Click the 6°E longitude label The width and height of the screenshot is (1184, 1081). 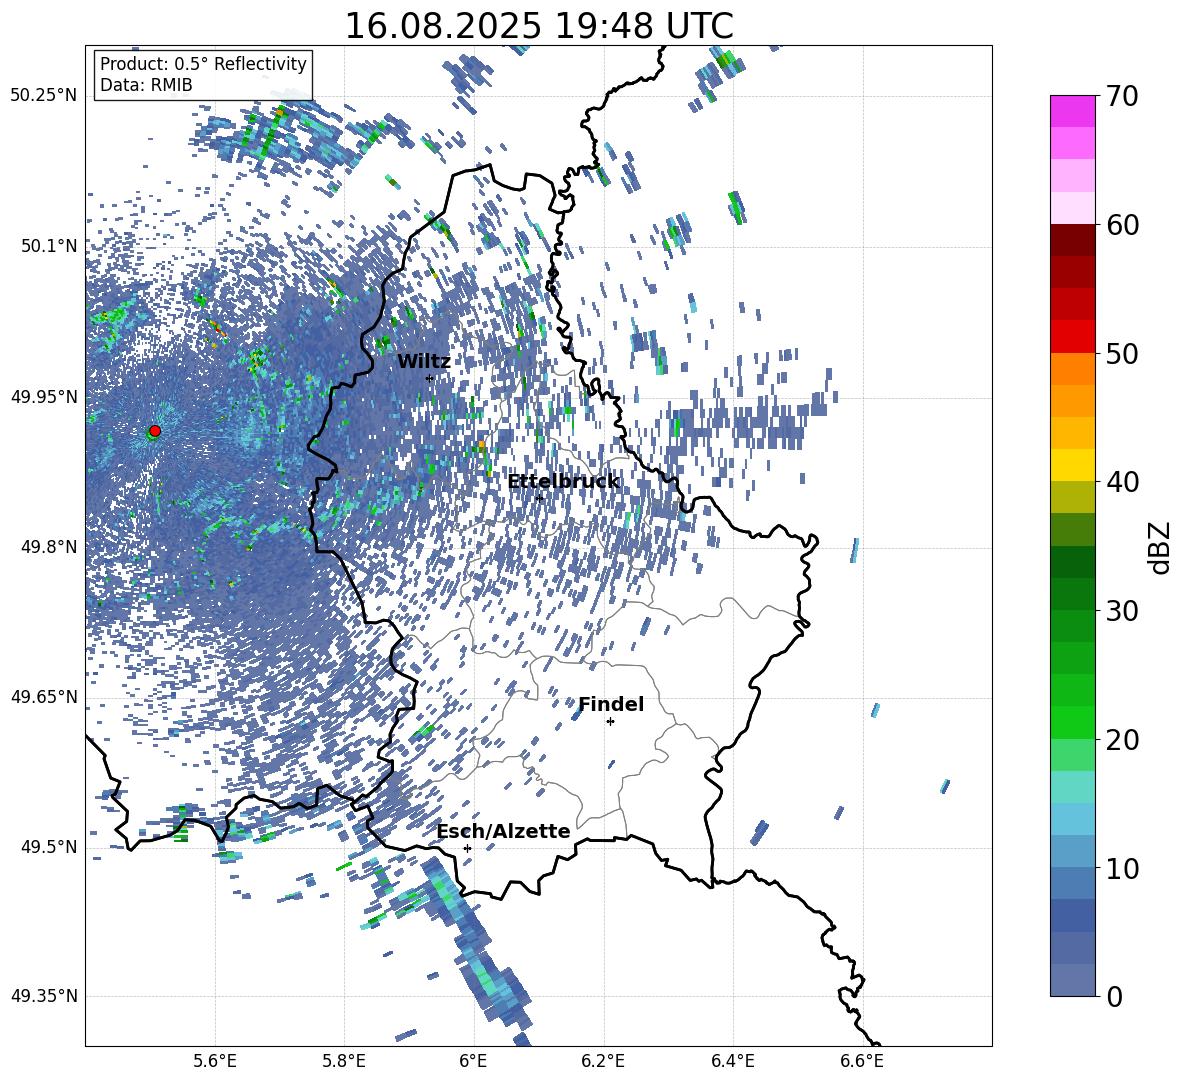(x=473, y=1061)
